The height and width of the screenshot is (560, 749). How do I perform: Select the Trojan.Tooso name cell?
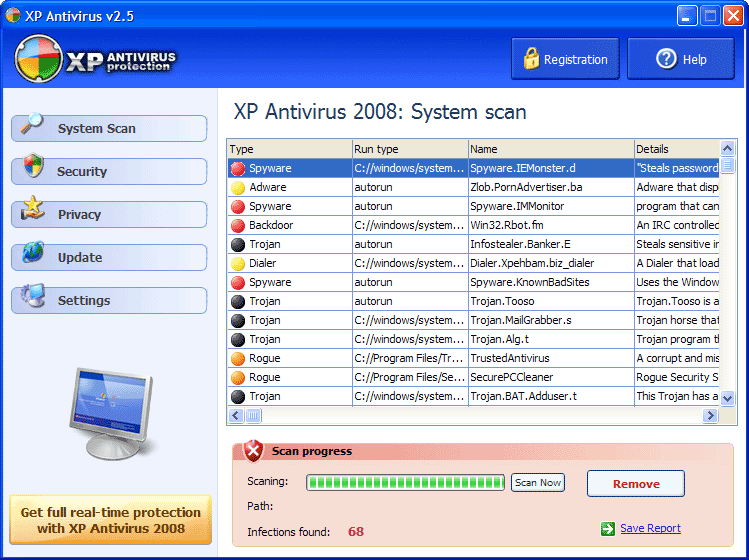[x=551, y=301]
